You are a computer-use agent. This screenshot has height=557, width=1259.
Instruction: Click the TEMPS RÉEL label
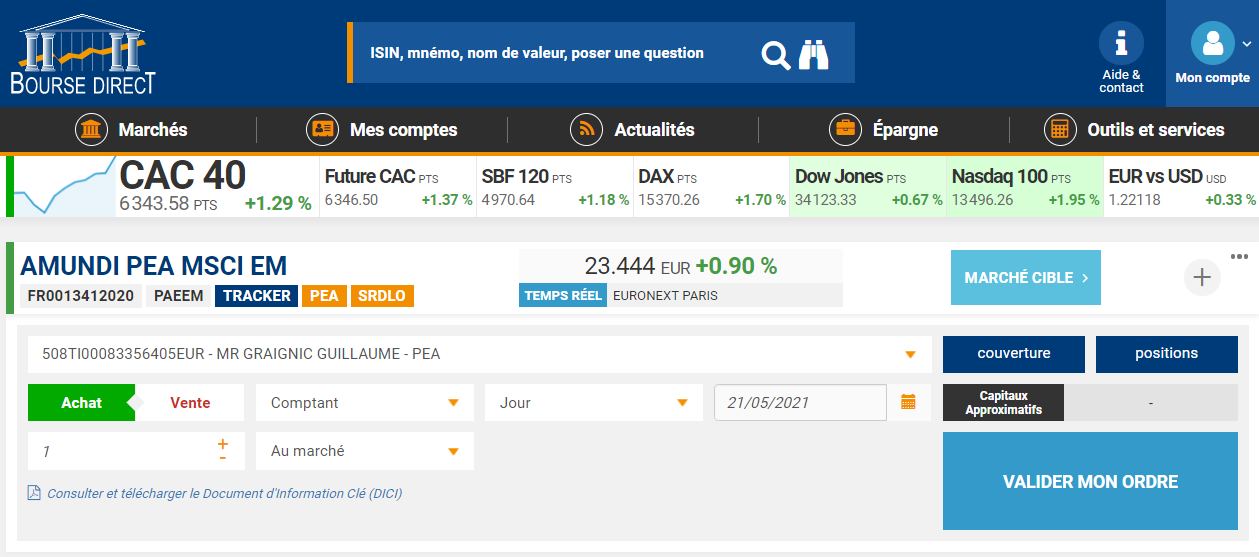[563, 296]
